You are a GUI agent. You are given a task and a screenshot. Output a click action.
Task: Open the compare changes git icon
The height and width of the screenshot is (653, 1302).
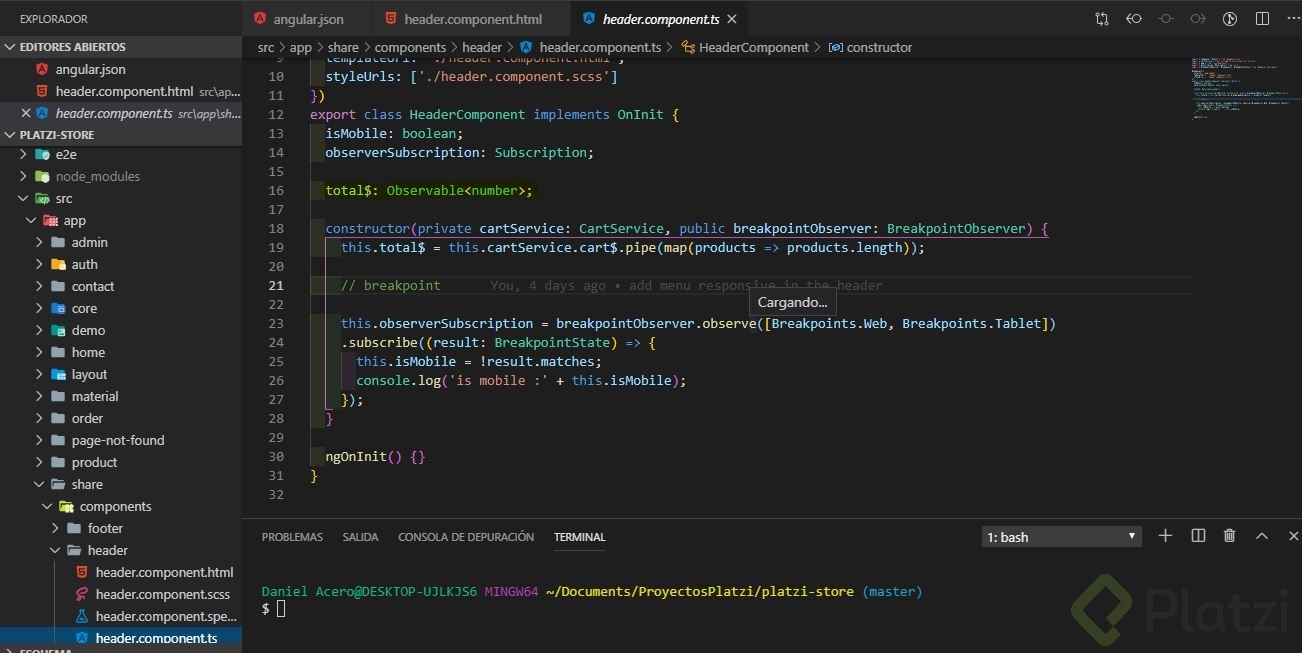pos(1102,19)
